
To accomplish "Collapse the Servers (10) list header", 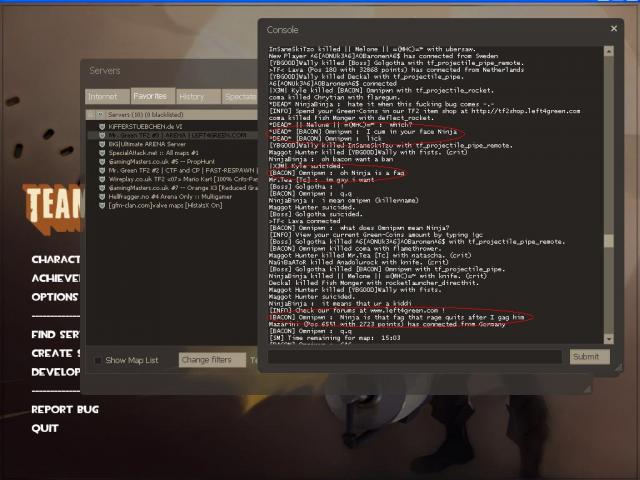I will tap(99, 115).
